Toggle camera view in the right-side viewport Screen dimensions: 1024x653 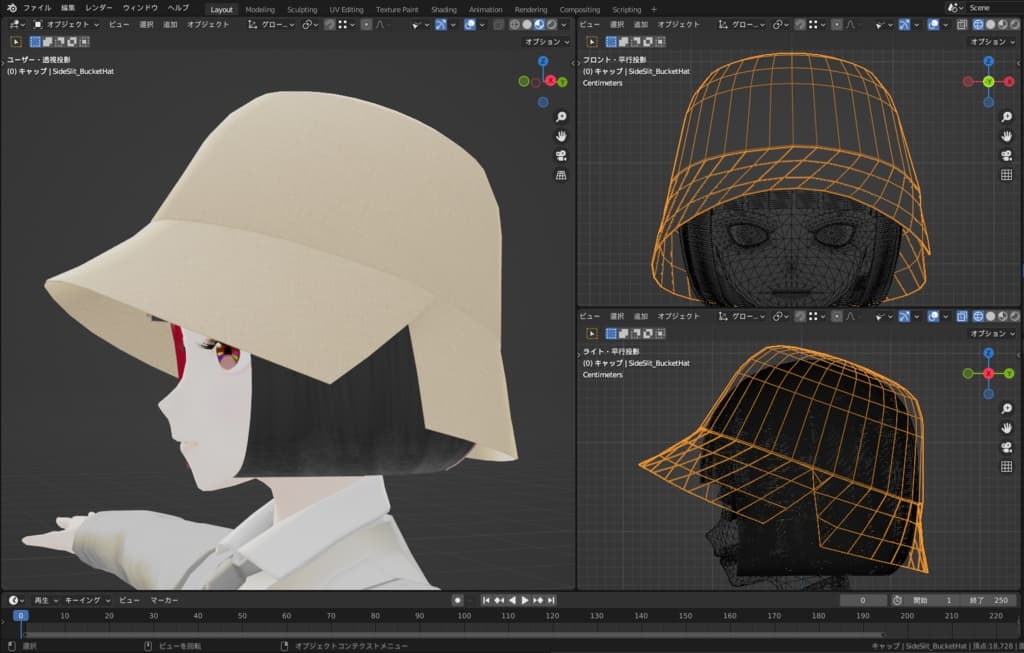[1007, 447]
